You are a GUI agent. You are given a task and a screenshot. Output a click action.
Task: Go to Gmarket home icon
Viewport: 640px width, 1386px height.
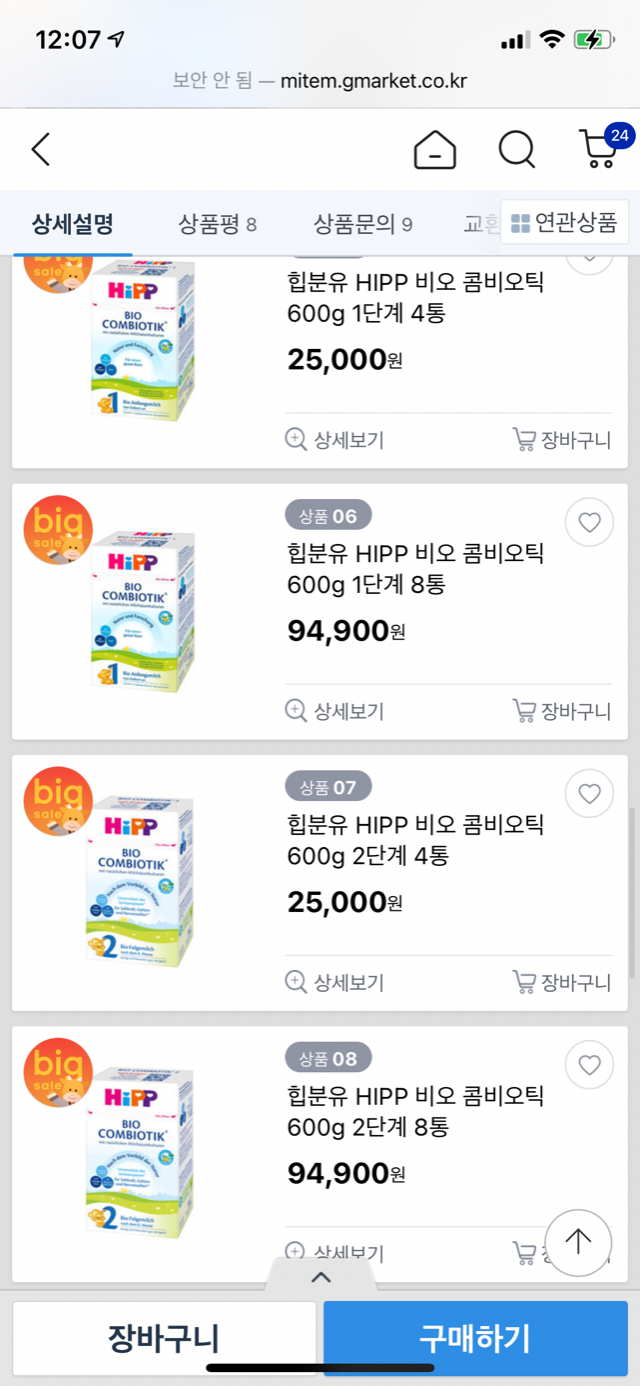tap(435, 150)
